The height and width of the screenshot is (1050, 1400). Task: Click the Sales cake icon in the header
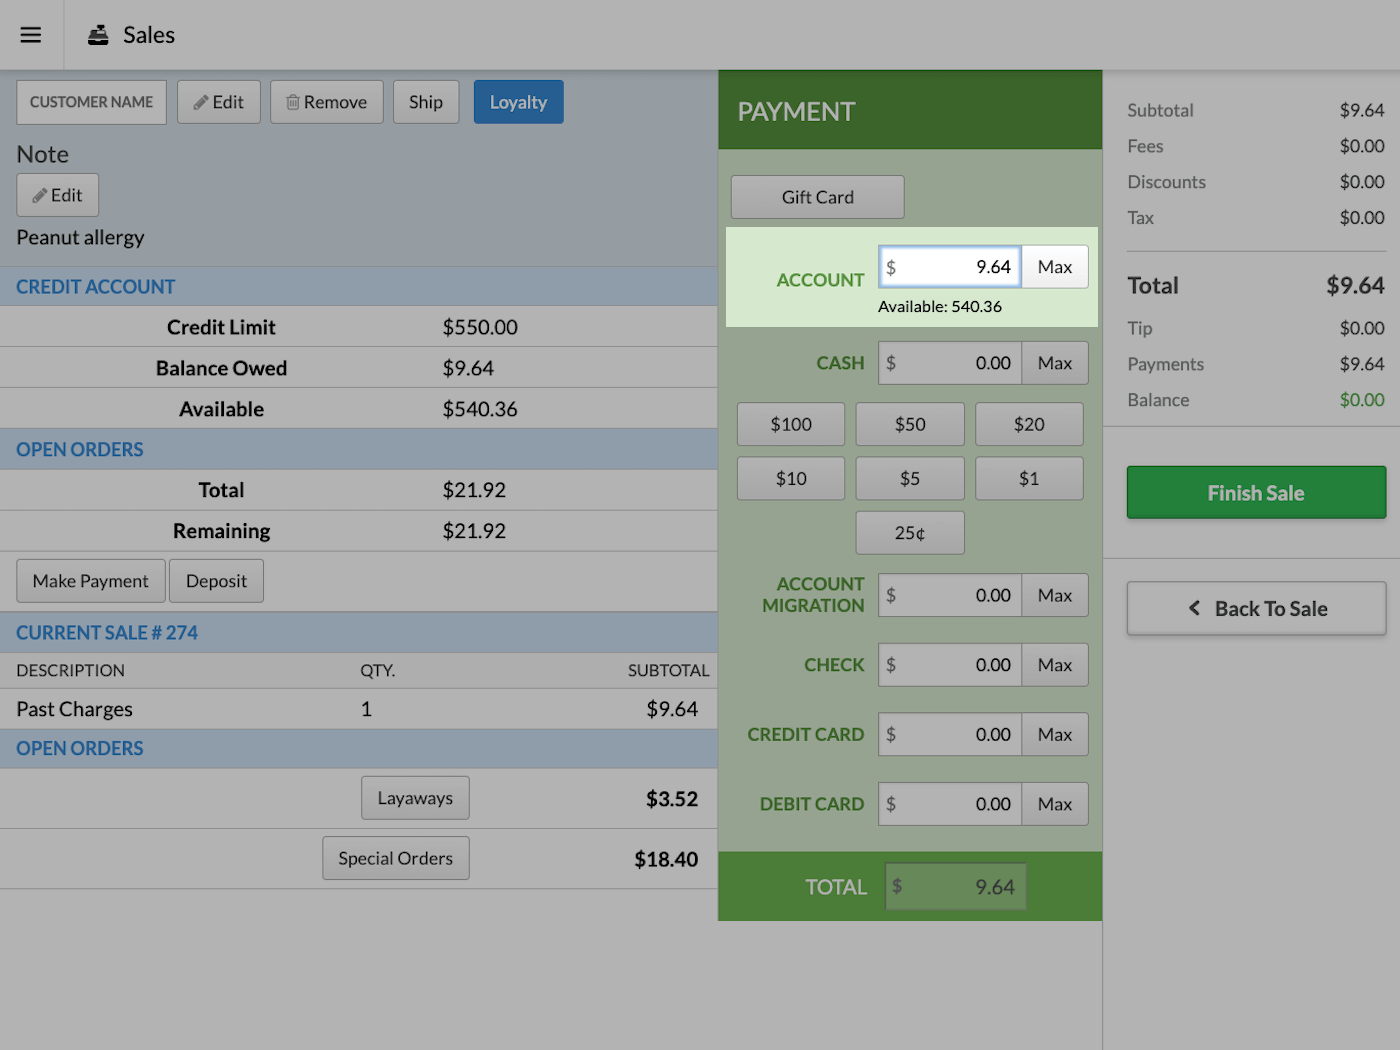(x=98, y=34)
